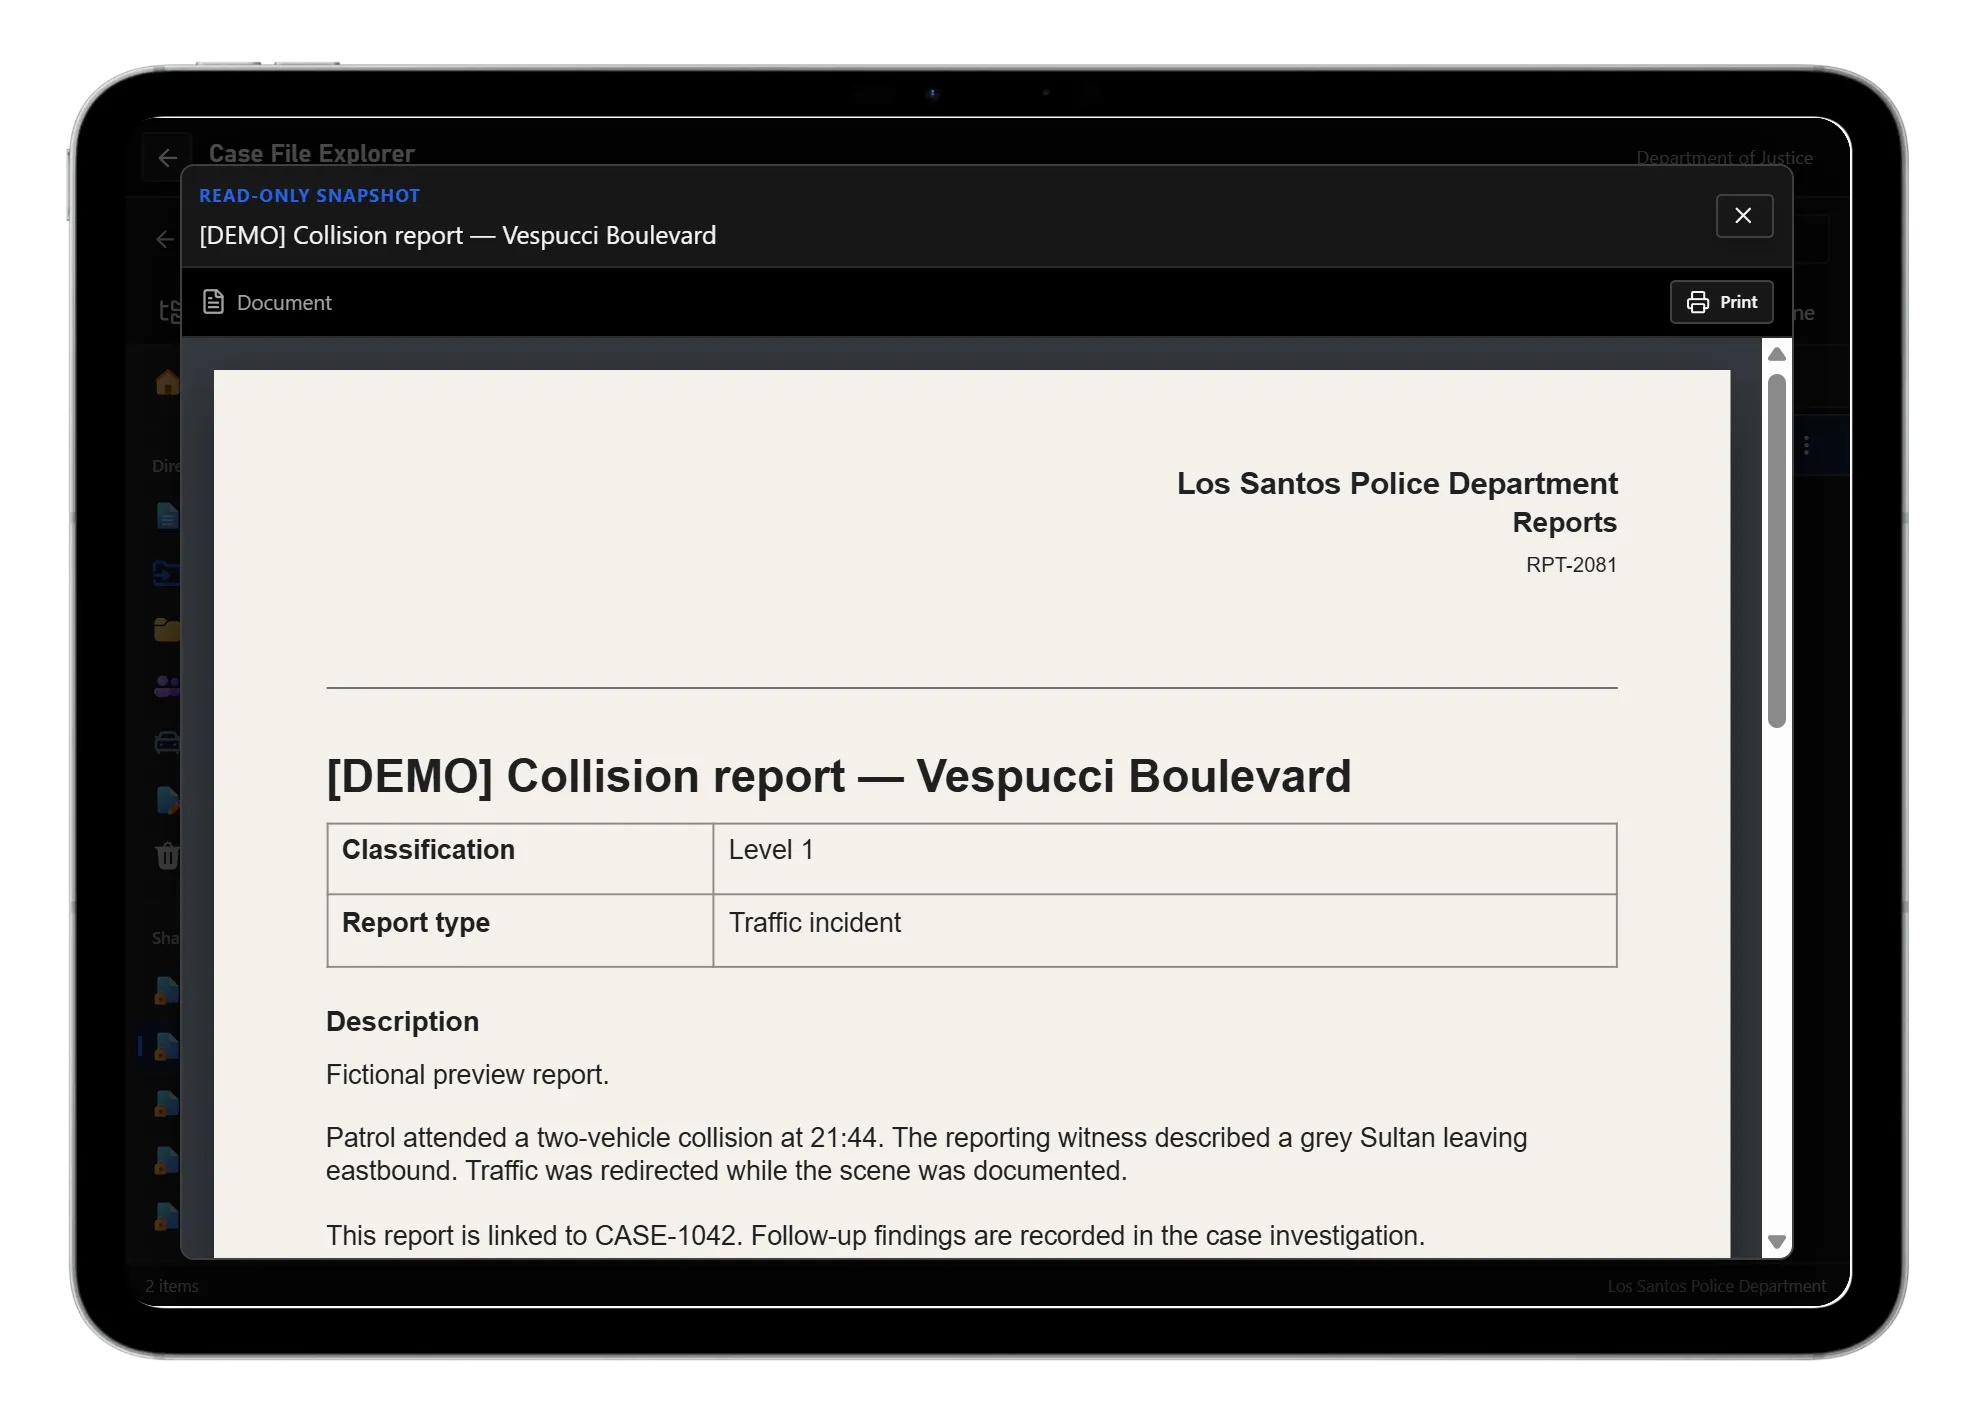Click the Case File Explorer title
This screenshot has height=1422, width=1972.
coord(311,153)
